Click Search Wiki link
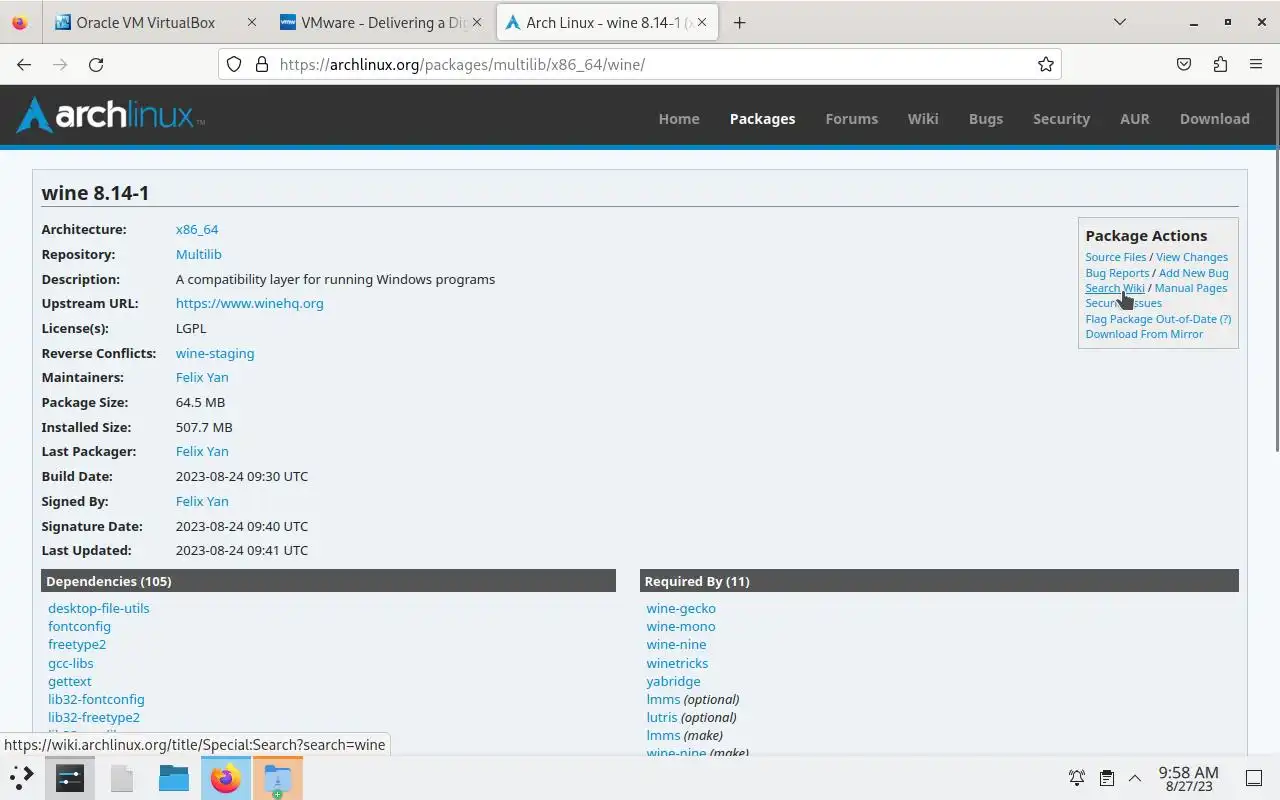The image size is (1280, 800). pyautogui.click(x=1115, y=288)
